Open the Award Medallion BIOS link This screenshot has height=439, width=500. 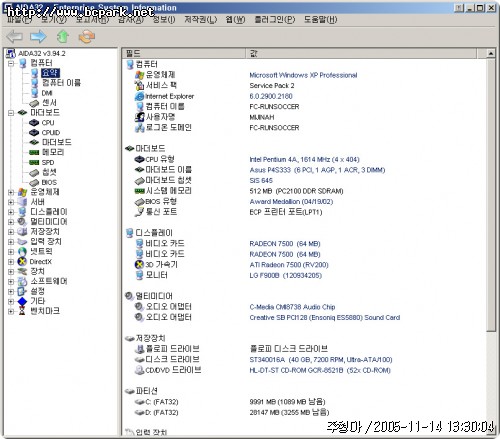(291, 202)
